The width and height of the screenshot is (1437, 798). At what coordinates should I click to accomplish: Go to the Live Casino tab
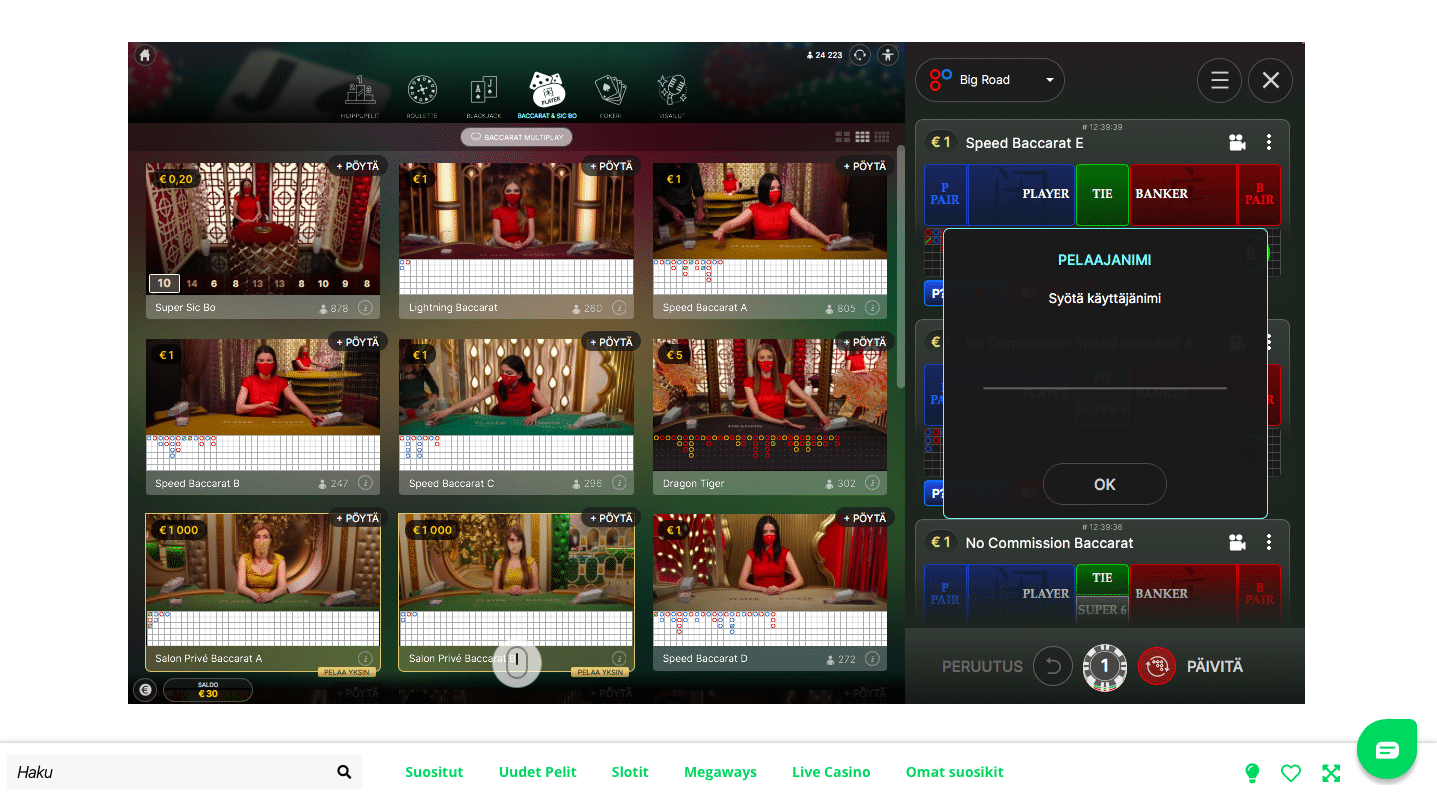pyautogui.click(x=831, y=772)
